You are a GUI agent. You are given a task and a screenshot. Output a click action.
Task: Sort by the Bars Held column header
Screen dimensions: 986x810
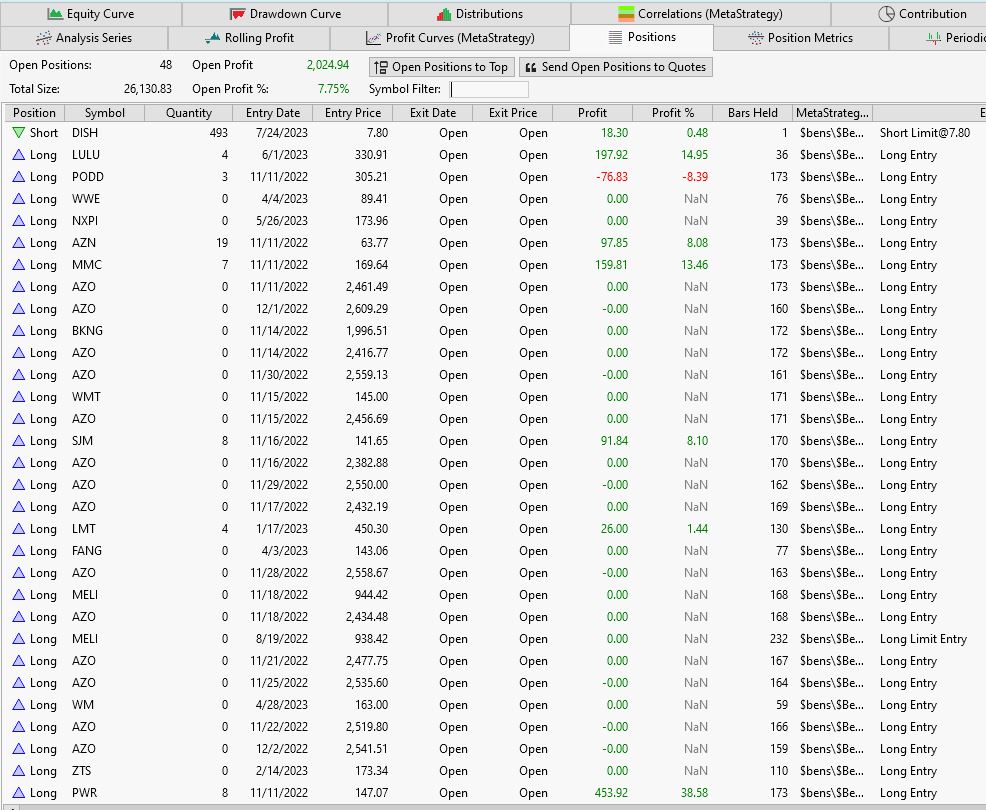[753, 113]
